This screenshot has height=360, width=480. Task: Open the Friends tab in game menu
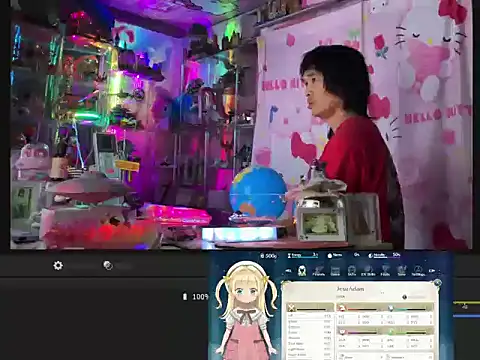(319, 271)
